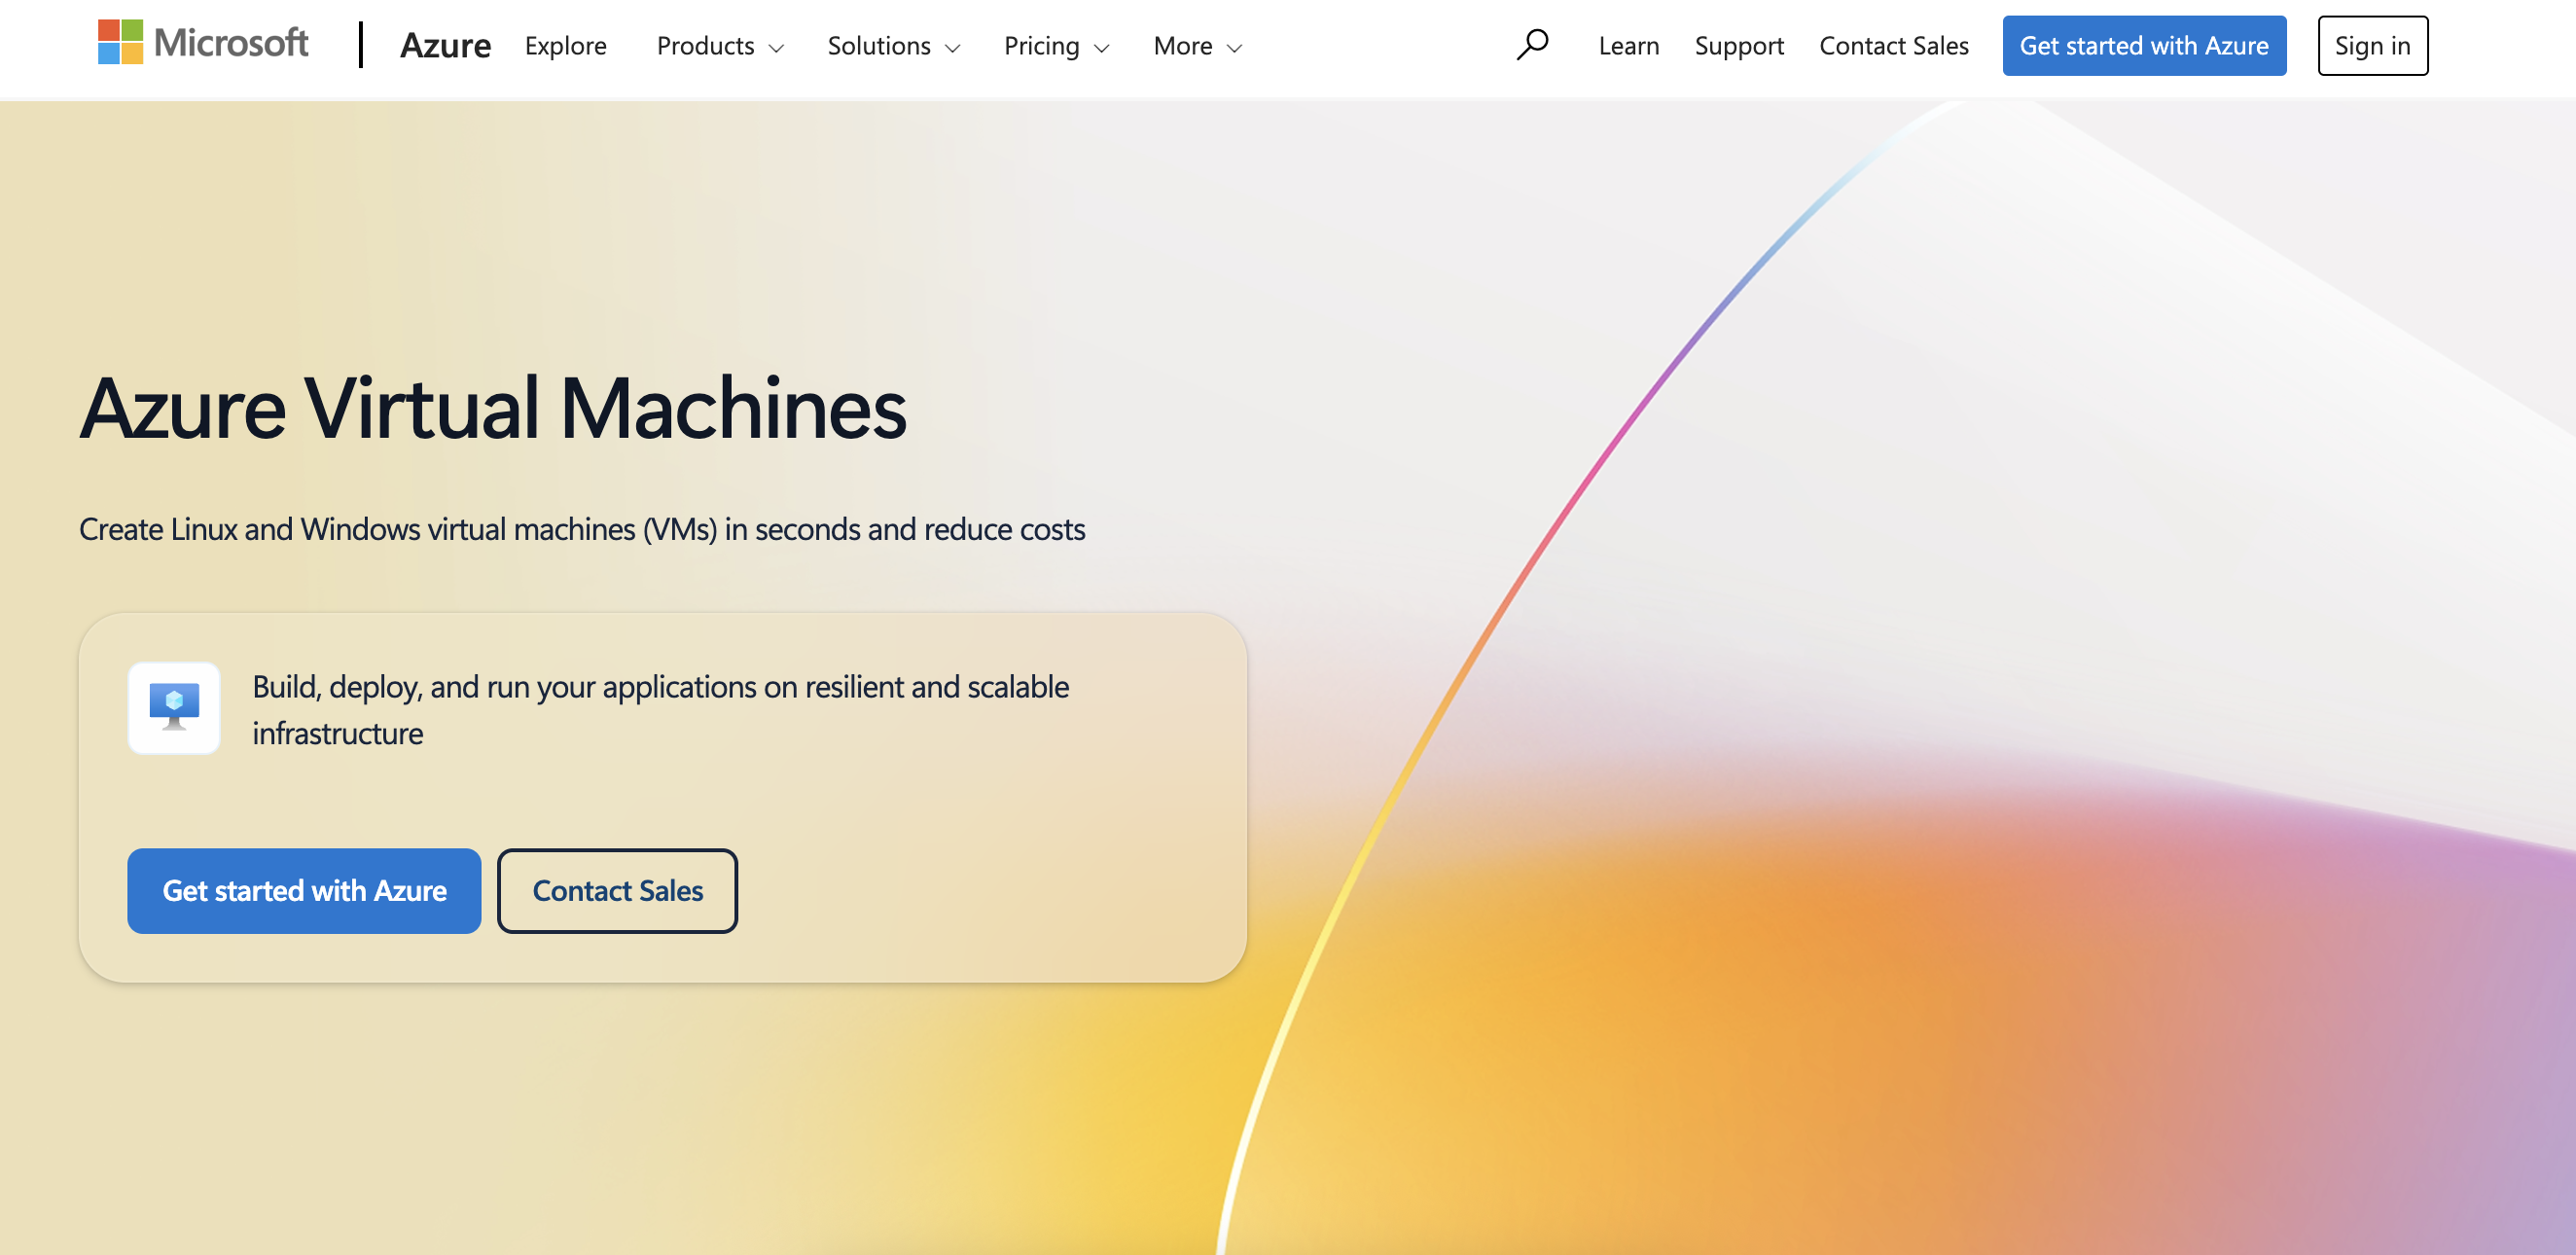This screenshot has width=2576, height=1255.
Task: Click the outlined Contact Sales button
Action: 617,890
